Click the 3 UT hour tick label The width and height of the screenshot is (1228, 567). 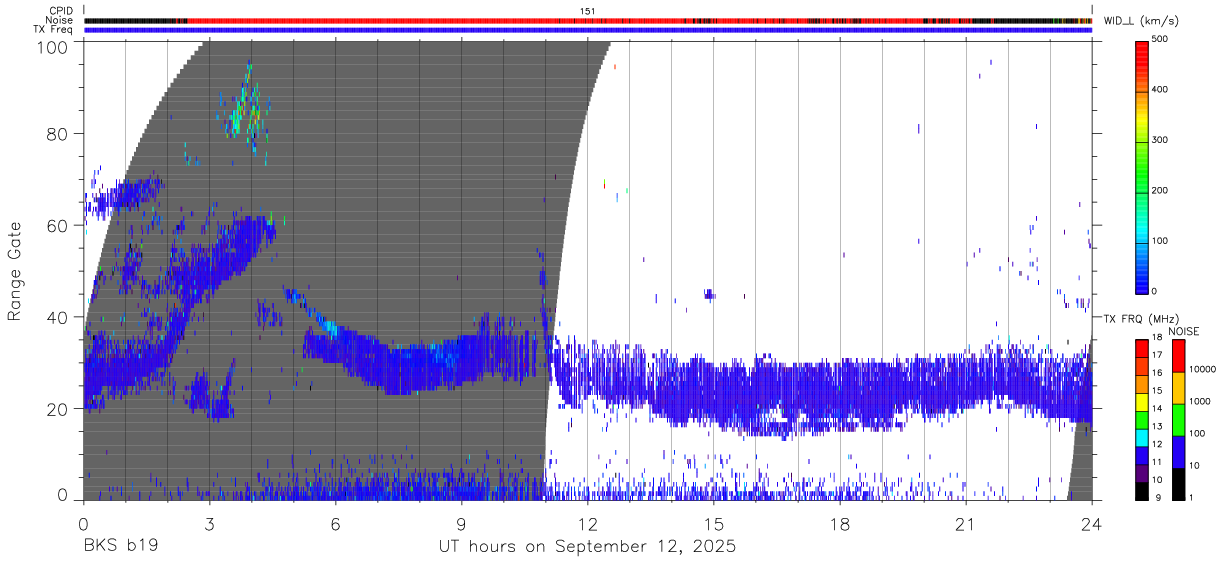[209, 524]
